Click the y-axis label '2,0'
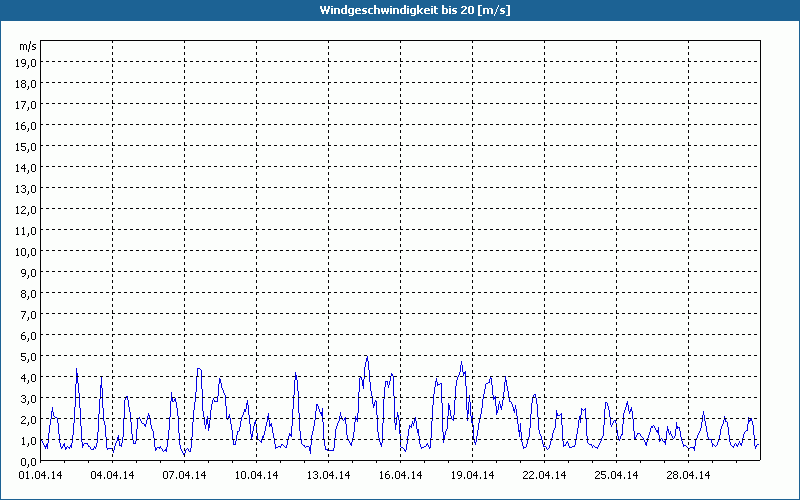The width and height of the screenshot is (800, 500). tap(29, 420)
